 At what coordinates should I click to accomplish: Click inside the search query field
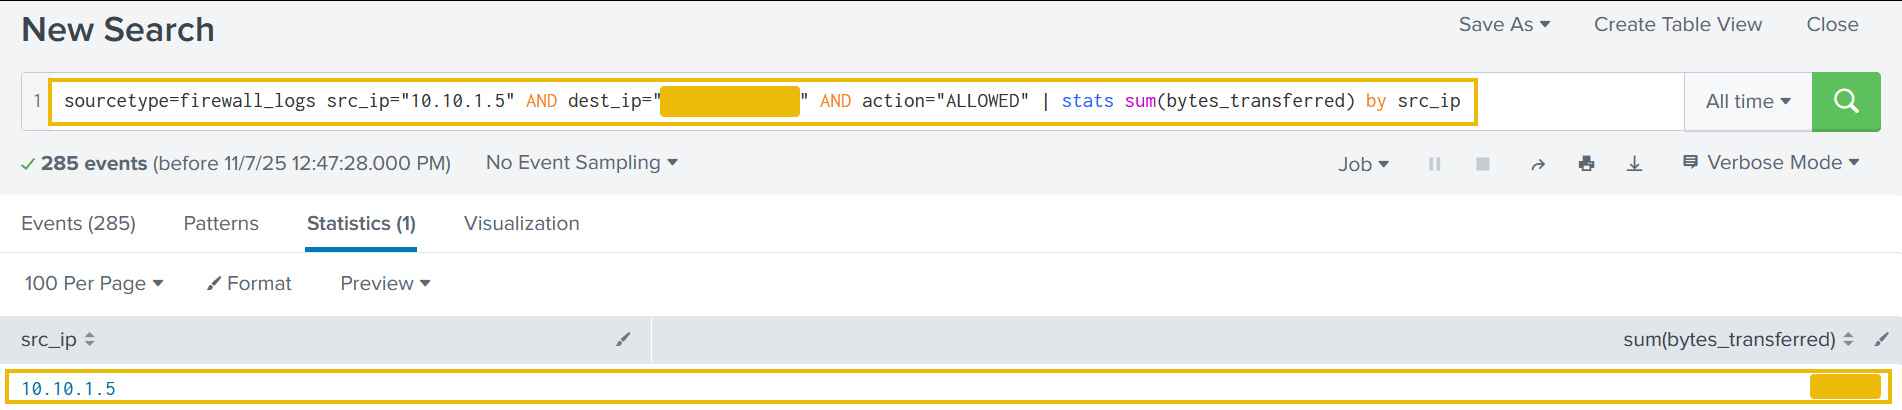(1570, 101)
